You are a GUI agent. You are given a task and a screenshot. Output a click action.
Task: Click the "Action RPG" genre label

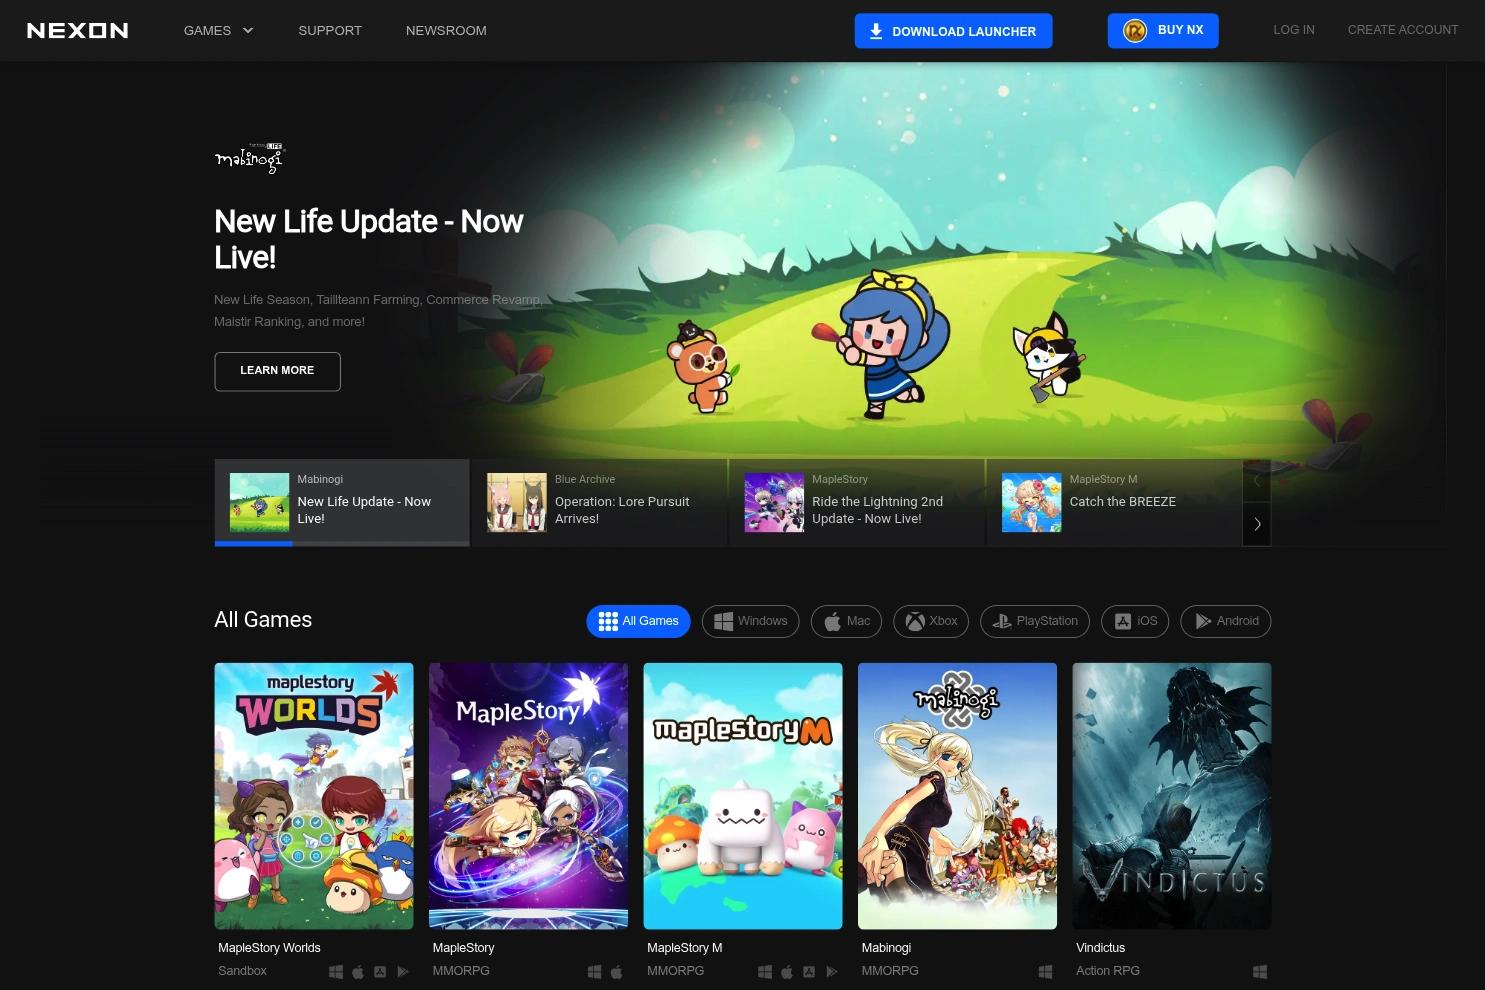[1108, 971]
